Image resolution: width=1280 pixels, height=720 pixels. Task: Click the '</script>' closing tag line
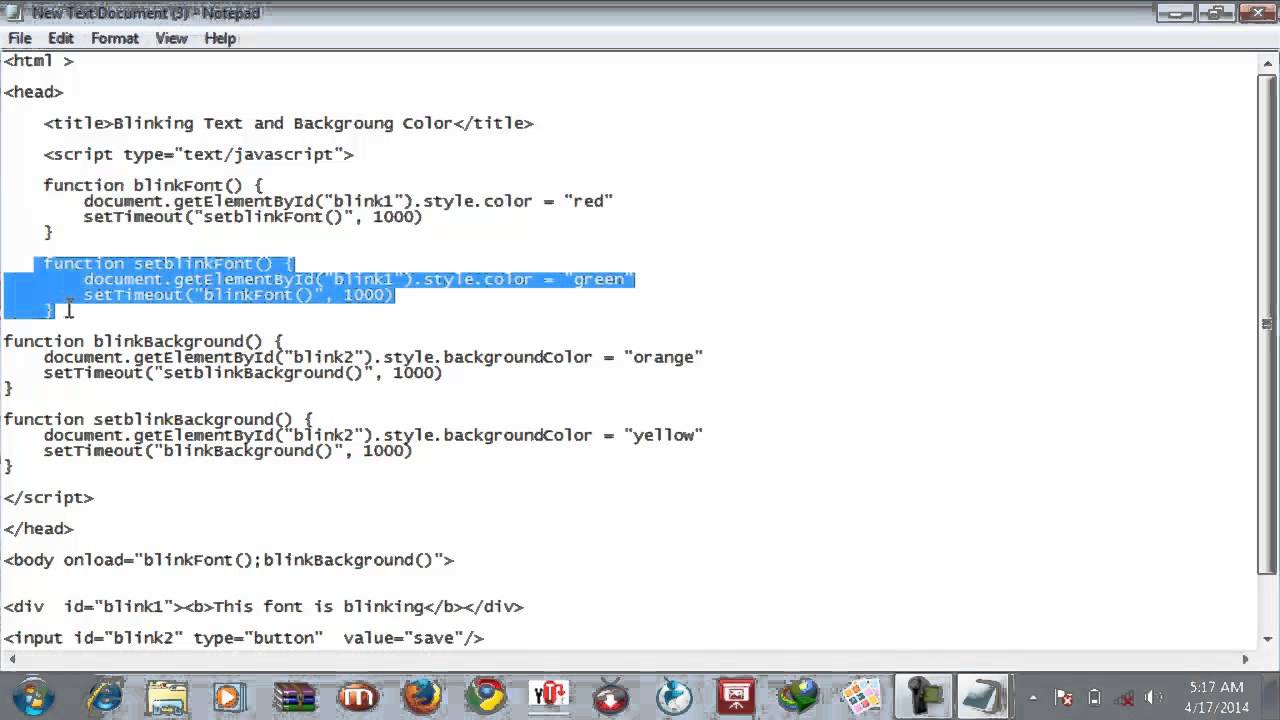(x=49, y=497)
